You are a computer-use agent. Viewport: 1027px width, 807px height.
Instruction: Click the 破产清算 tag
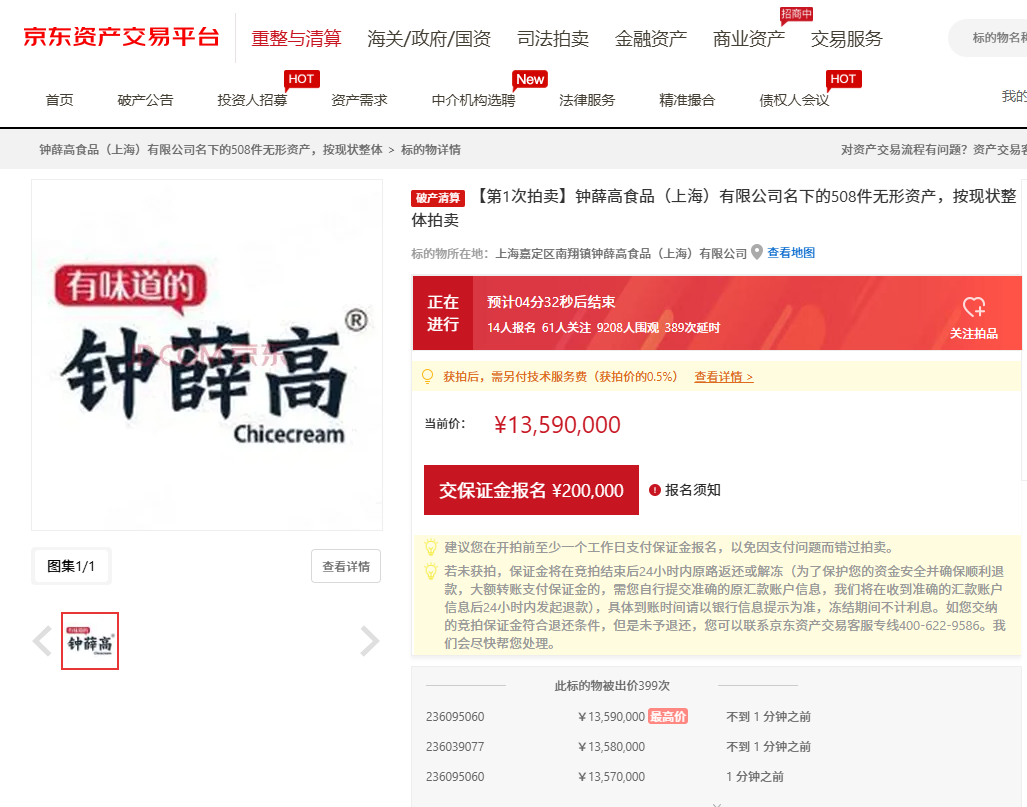click(x=438, y=198)
